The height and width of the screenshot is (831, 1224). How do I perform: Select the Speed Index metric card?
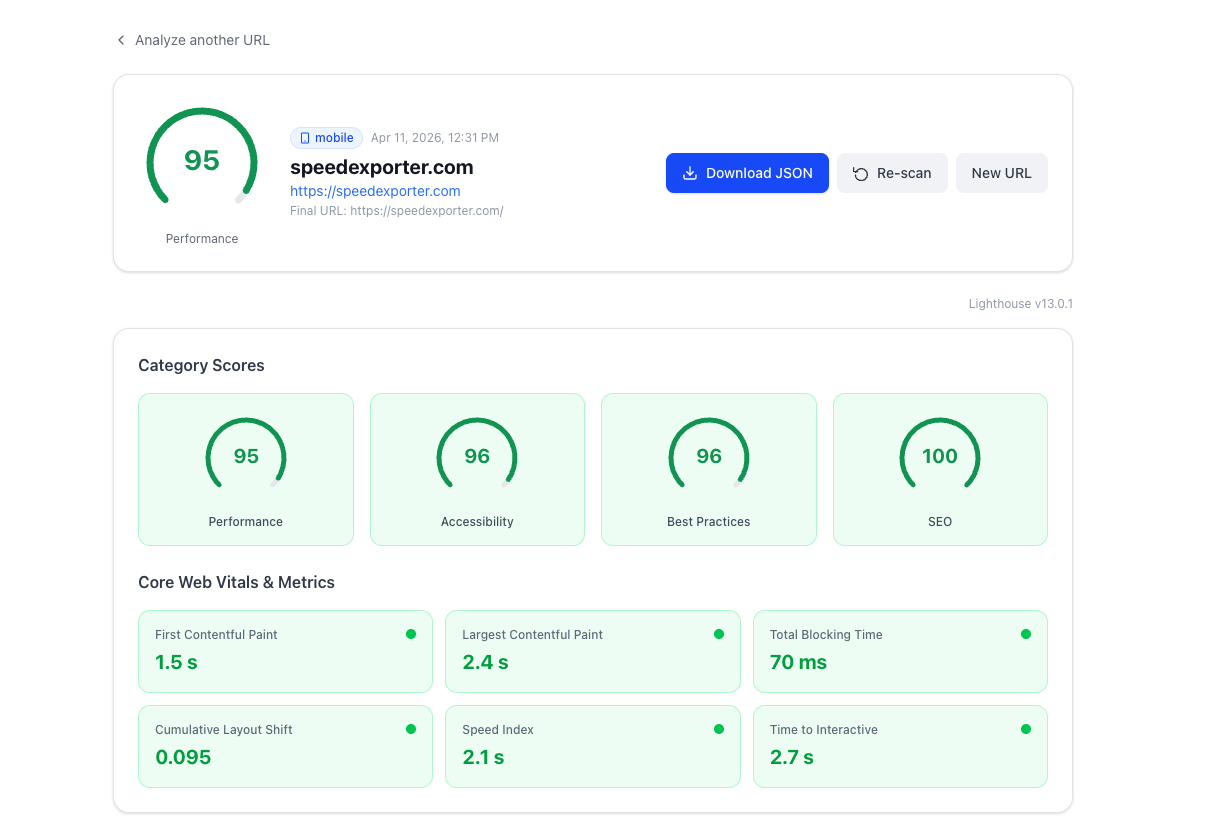pos(592,746)
